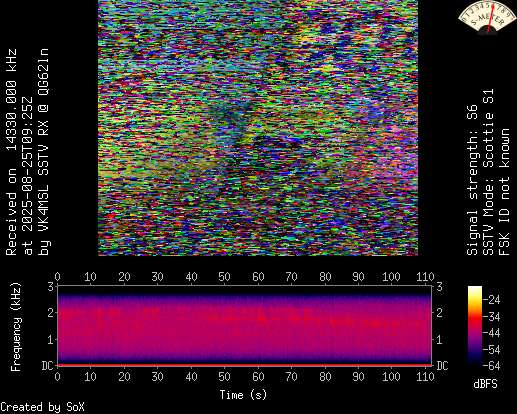This screenshot has height=414, width=517.
Task: Click the decoded SSTV image
Action: pos(258,128)
